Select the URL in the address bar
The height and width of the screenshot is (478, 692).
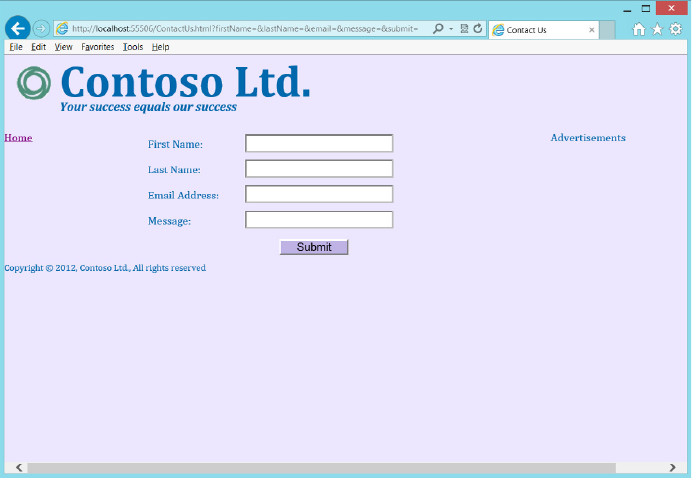coord(244,29)
